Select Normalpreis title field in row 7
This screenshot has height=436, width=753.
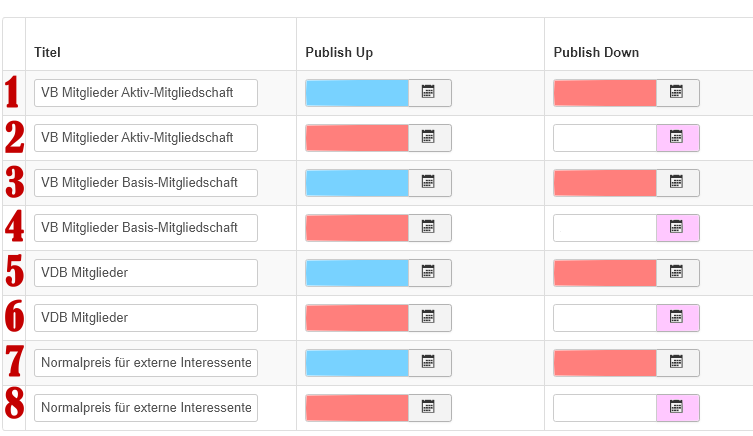click(x=146, y=363)
